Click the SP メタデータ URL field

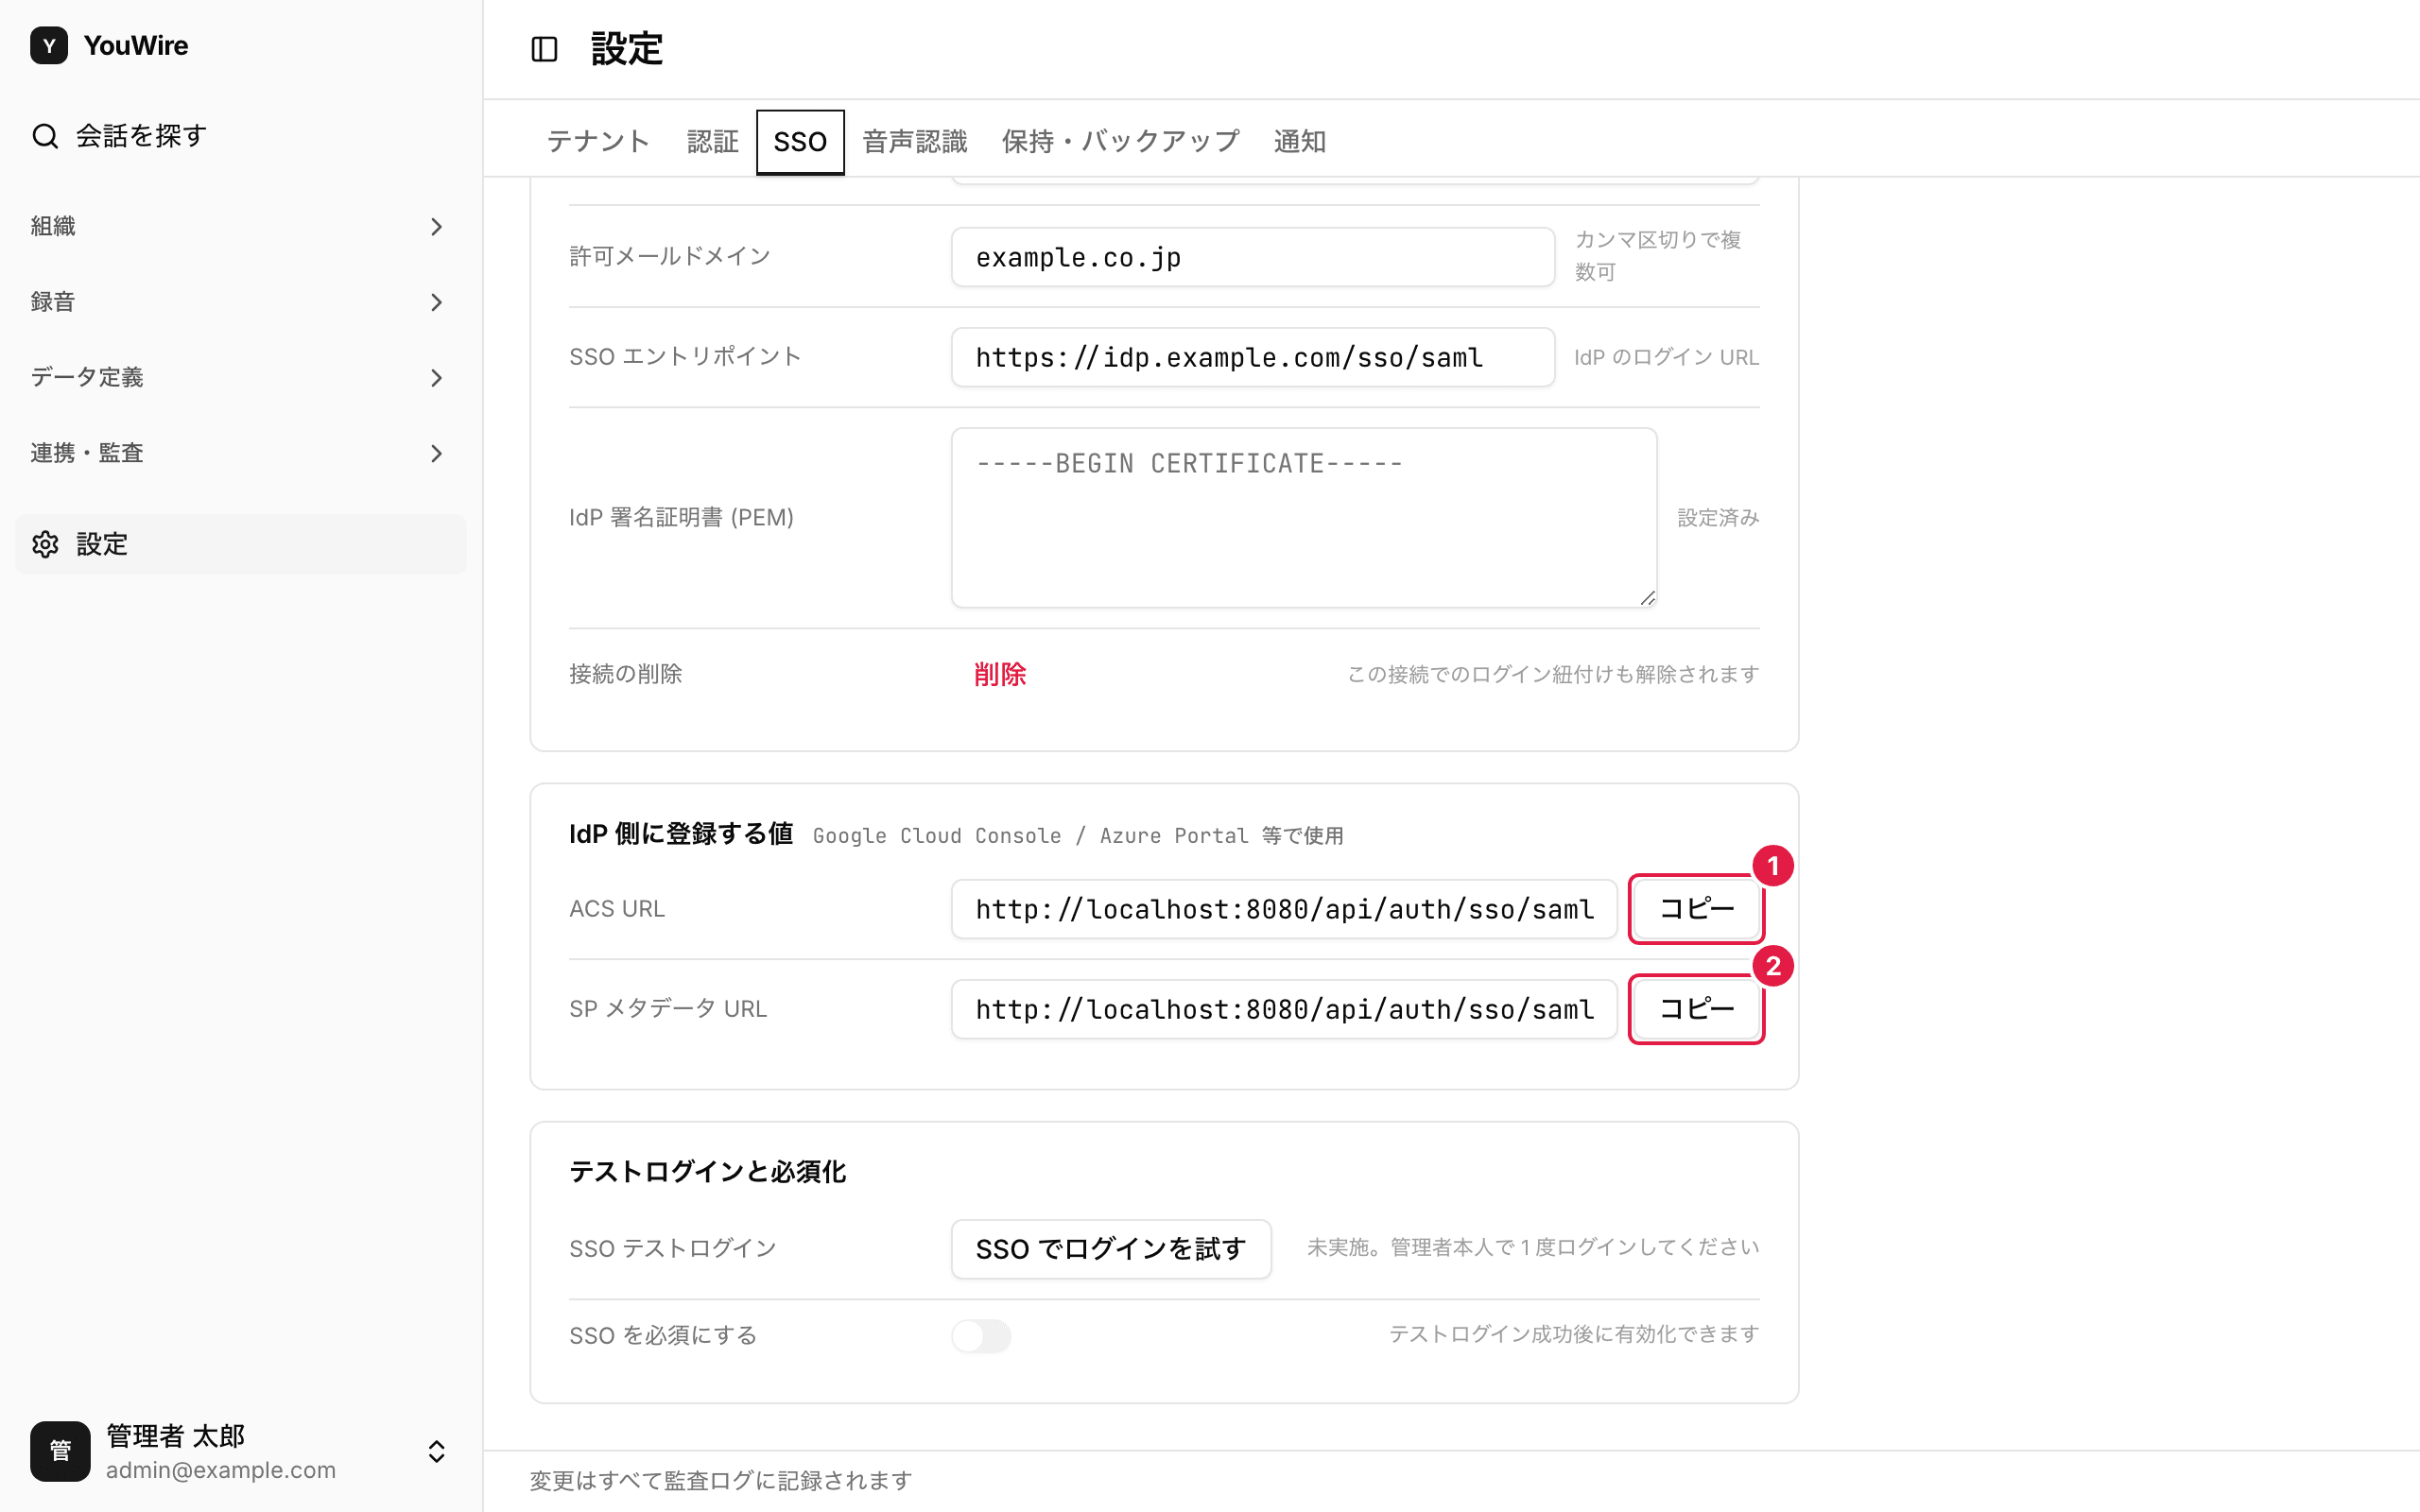click(1284, 1009)
